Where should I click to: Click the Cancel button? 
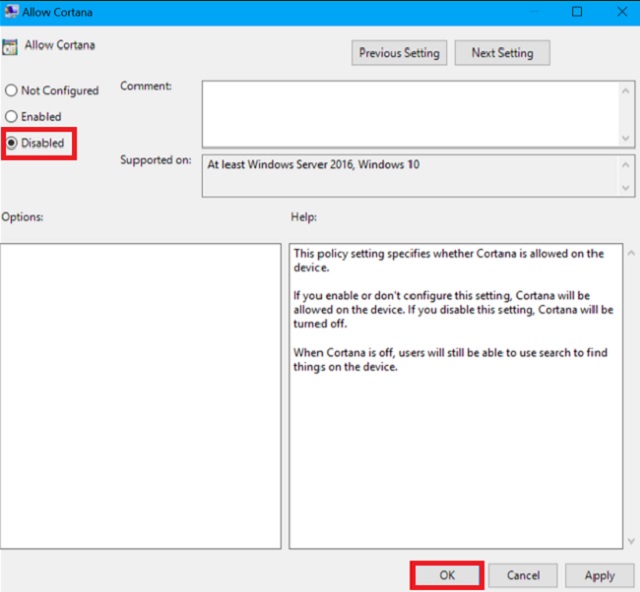click(523, 575)
